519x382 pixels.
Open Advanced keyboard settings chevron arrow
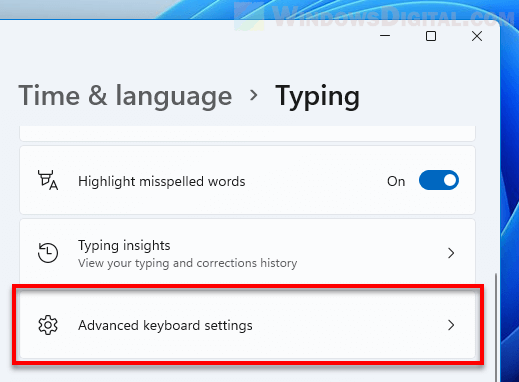(x=451, y=325)
